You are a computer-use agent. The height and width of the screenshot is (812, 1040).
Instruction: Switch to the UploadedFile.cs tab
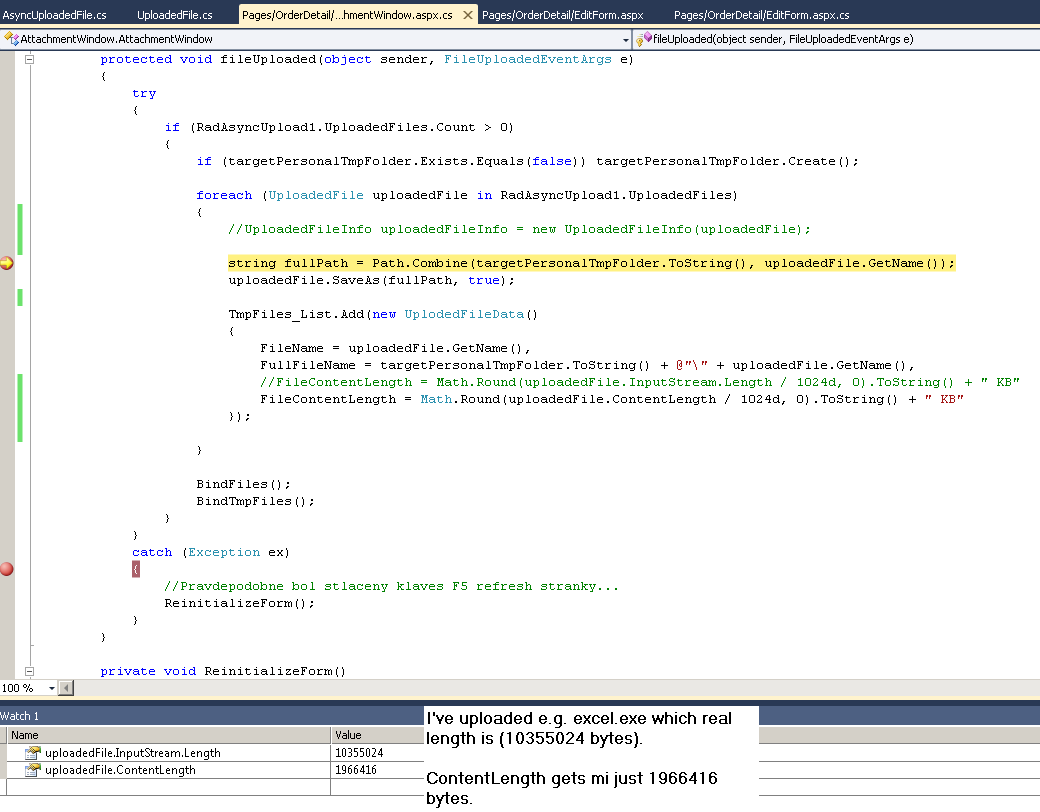[x=175, y=15]
